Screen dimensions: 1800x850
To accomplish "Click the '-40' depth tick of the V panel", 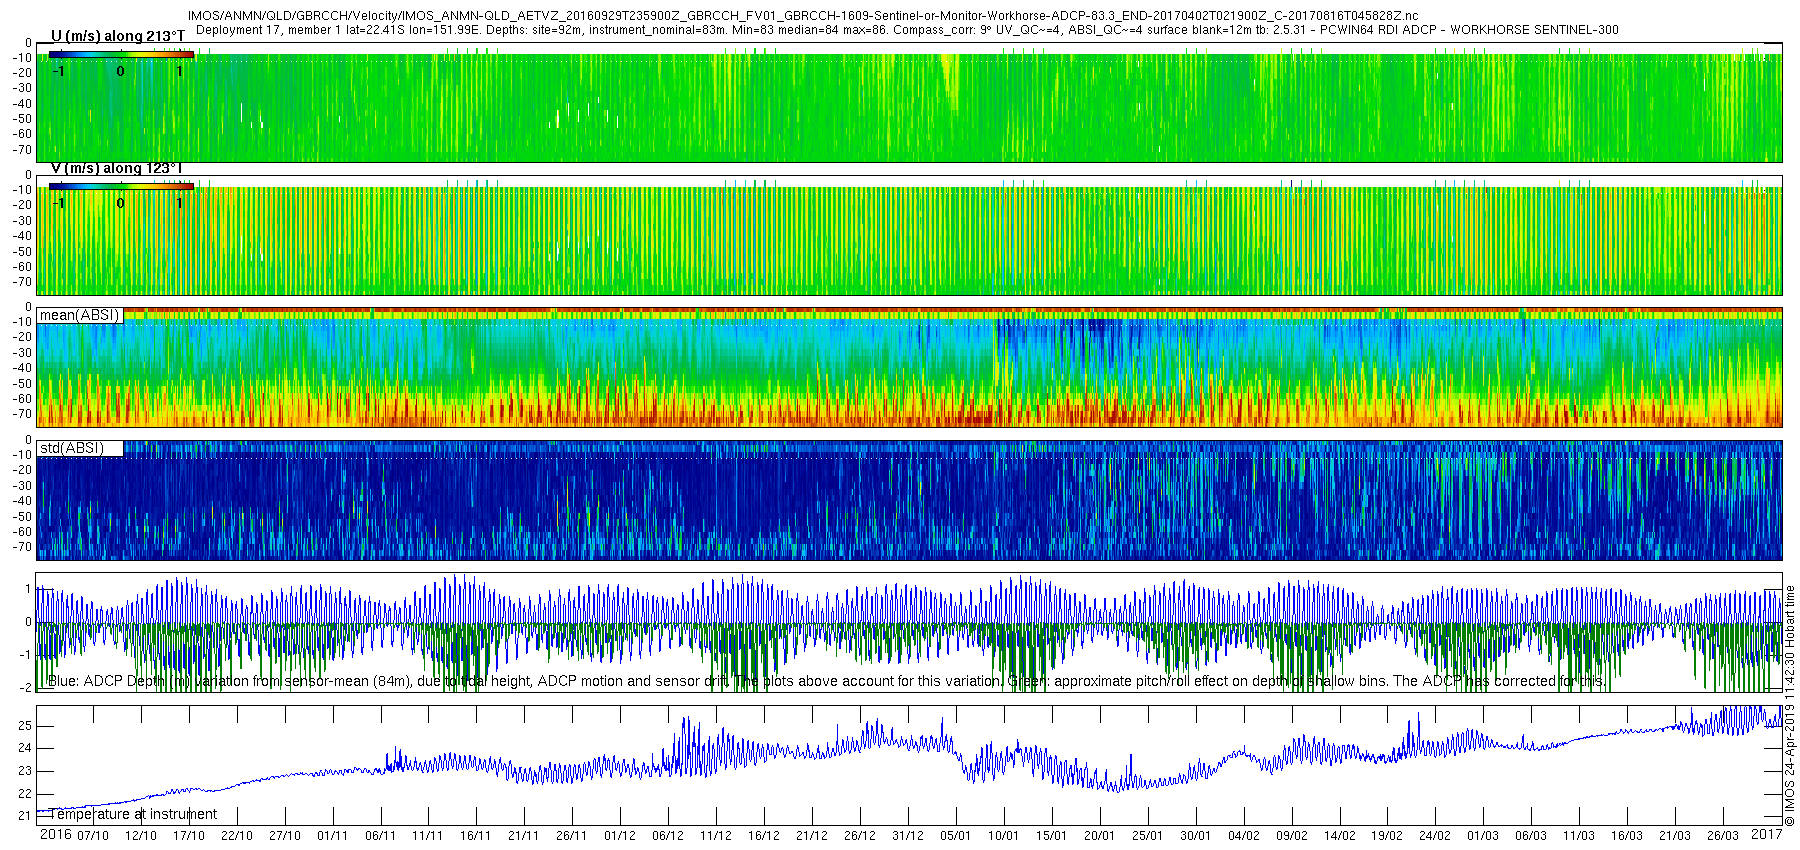I will click(x=21, y=236).
